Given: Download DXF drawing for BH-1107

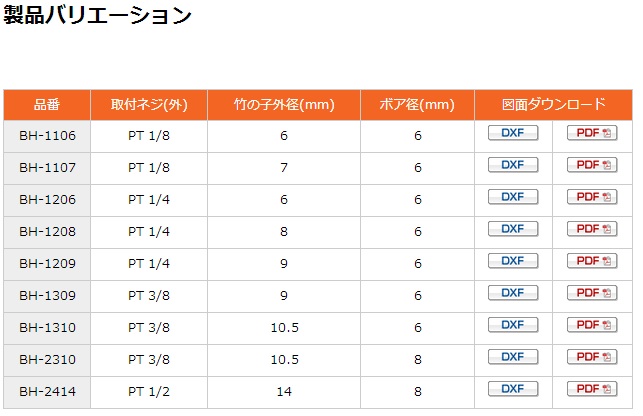Looking at the screenshot, I should 512,165.
